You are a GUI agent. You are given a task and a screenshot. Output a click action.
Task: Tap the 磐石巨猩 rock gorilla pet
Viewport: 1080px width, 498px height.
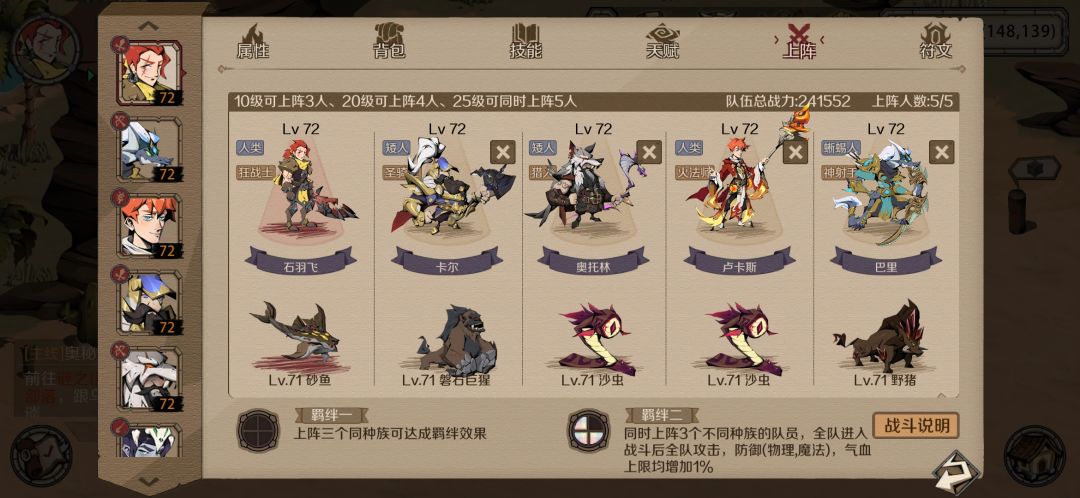pyautogui.click(x=456, y=340)
